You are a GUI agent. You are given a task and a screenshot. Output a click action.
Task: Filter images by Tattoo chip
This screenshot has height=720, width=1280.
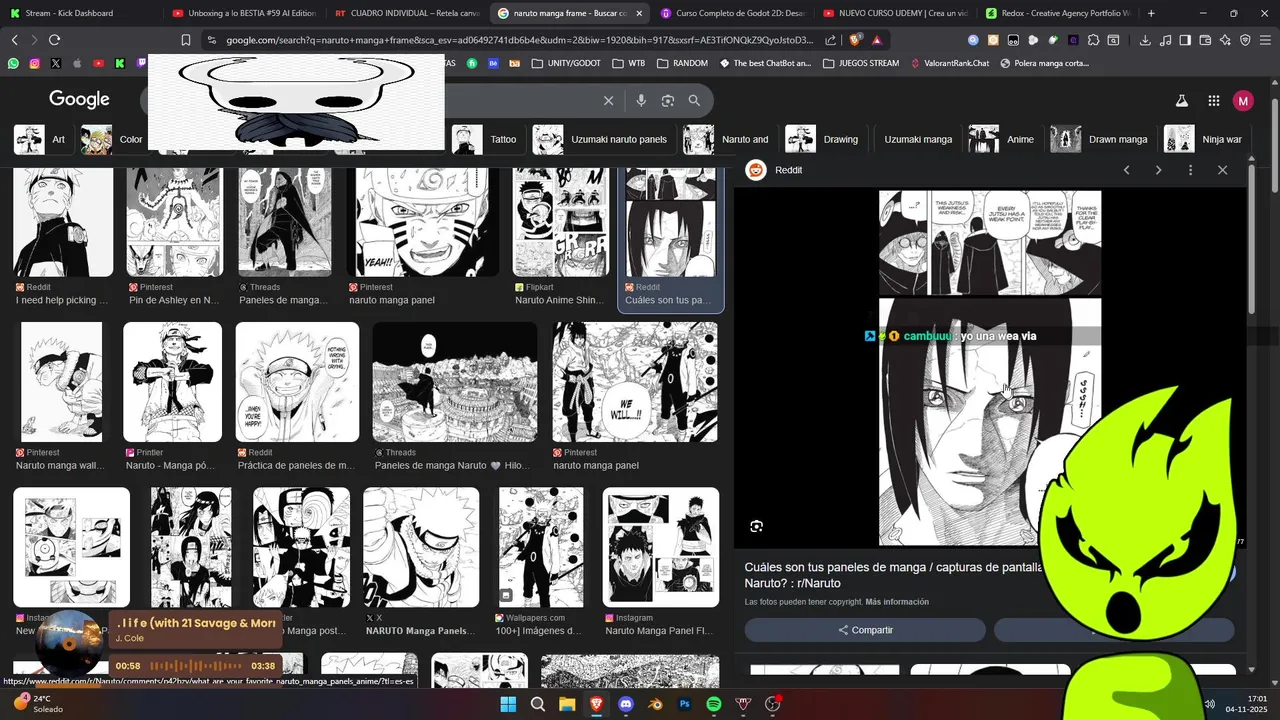tap(486, 139)
